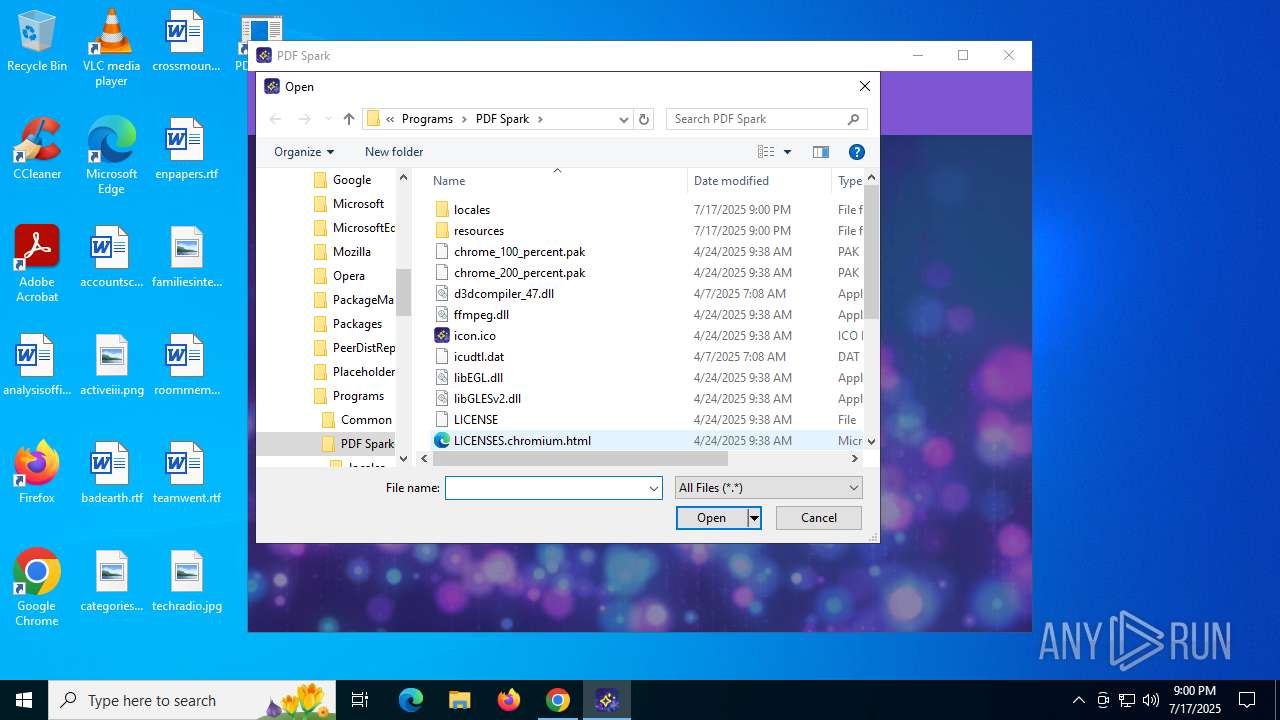Click the Forward navigation arrow in dialog
The image size is (1280, 720).
(305, 119)
